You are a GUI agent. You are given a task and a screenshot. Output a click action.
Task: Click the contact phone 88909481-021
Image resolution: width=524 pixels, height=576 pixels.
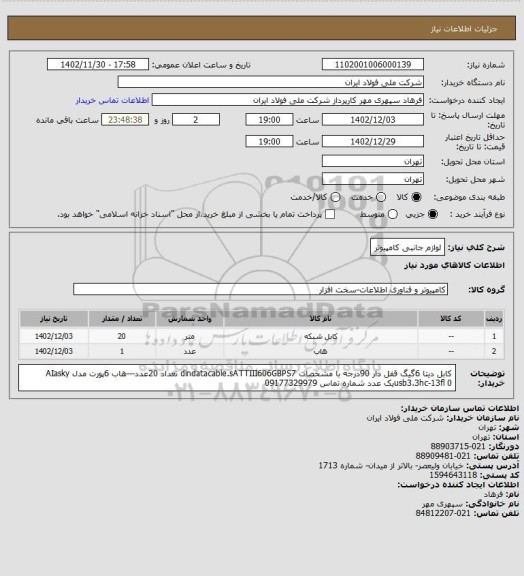443,456
